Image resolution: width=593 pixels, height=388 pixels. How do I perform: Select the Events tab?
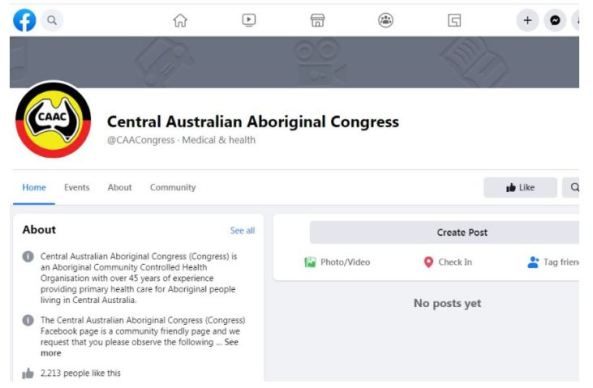(77, 188)
